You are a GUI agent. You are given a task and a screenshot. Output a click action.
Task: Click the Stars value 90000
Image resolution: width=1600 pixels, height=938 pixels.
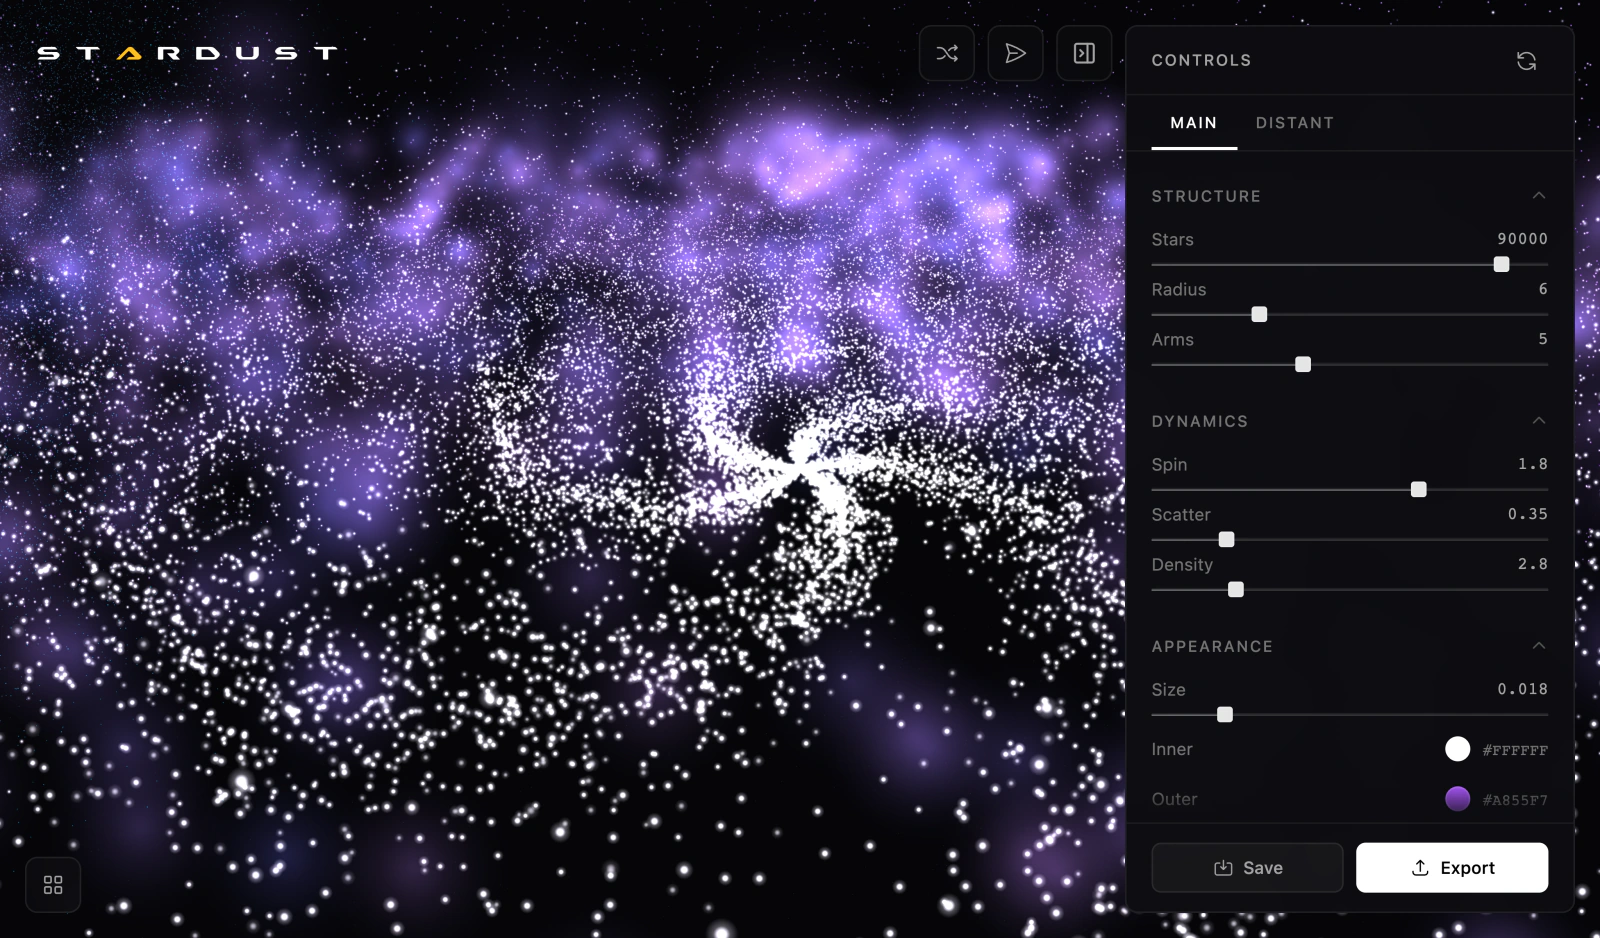click(x=1522, y=239)
